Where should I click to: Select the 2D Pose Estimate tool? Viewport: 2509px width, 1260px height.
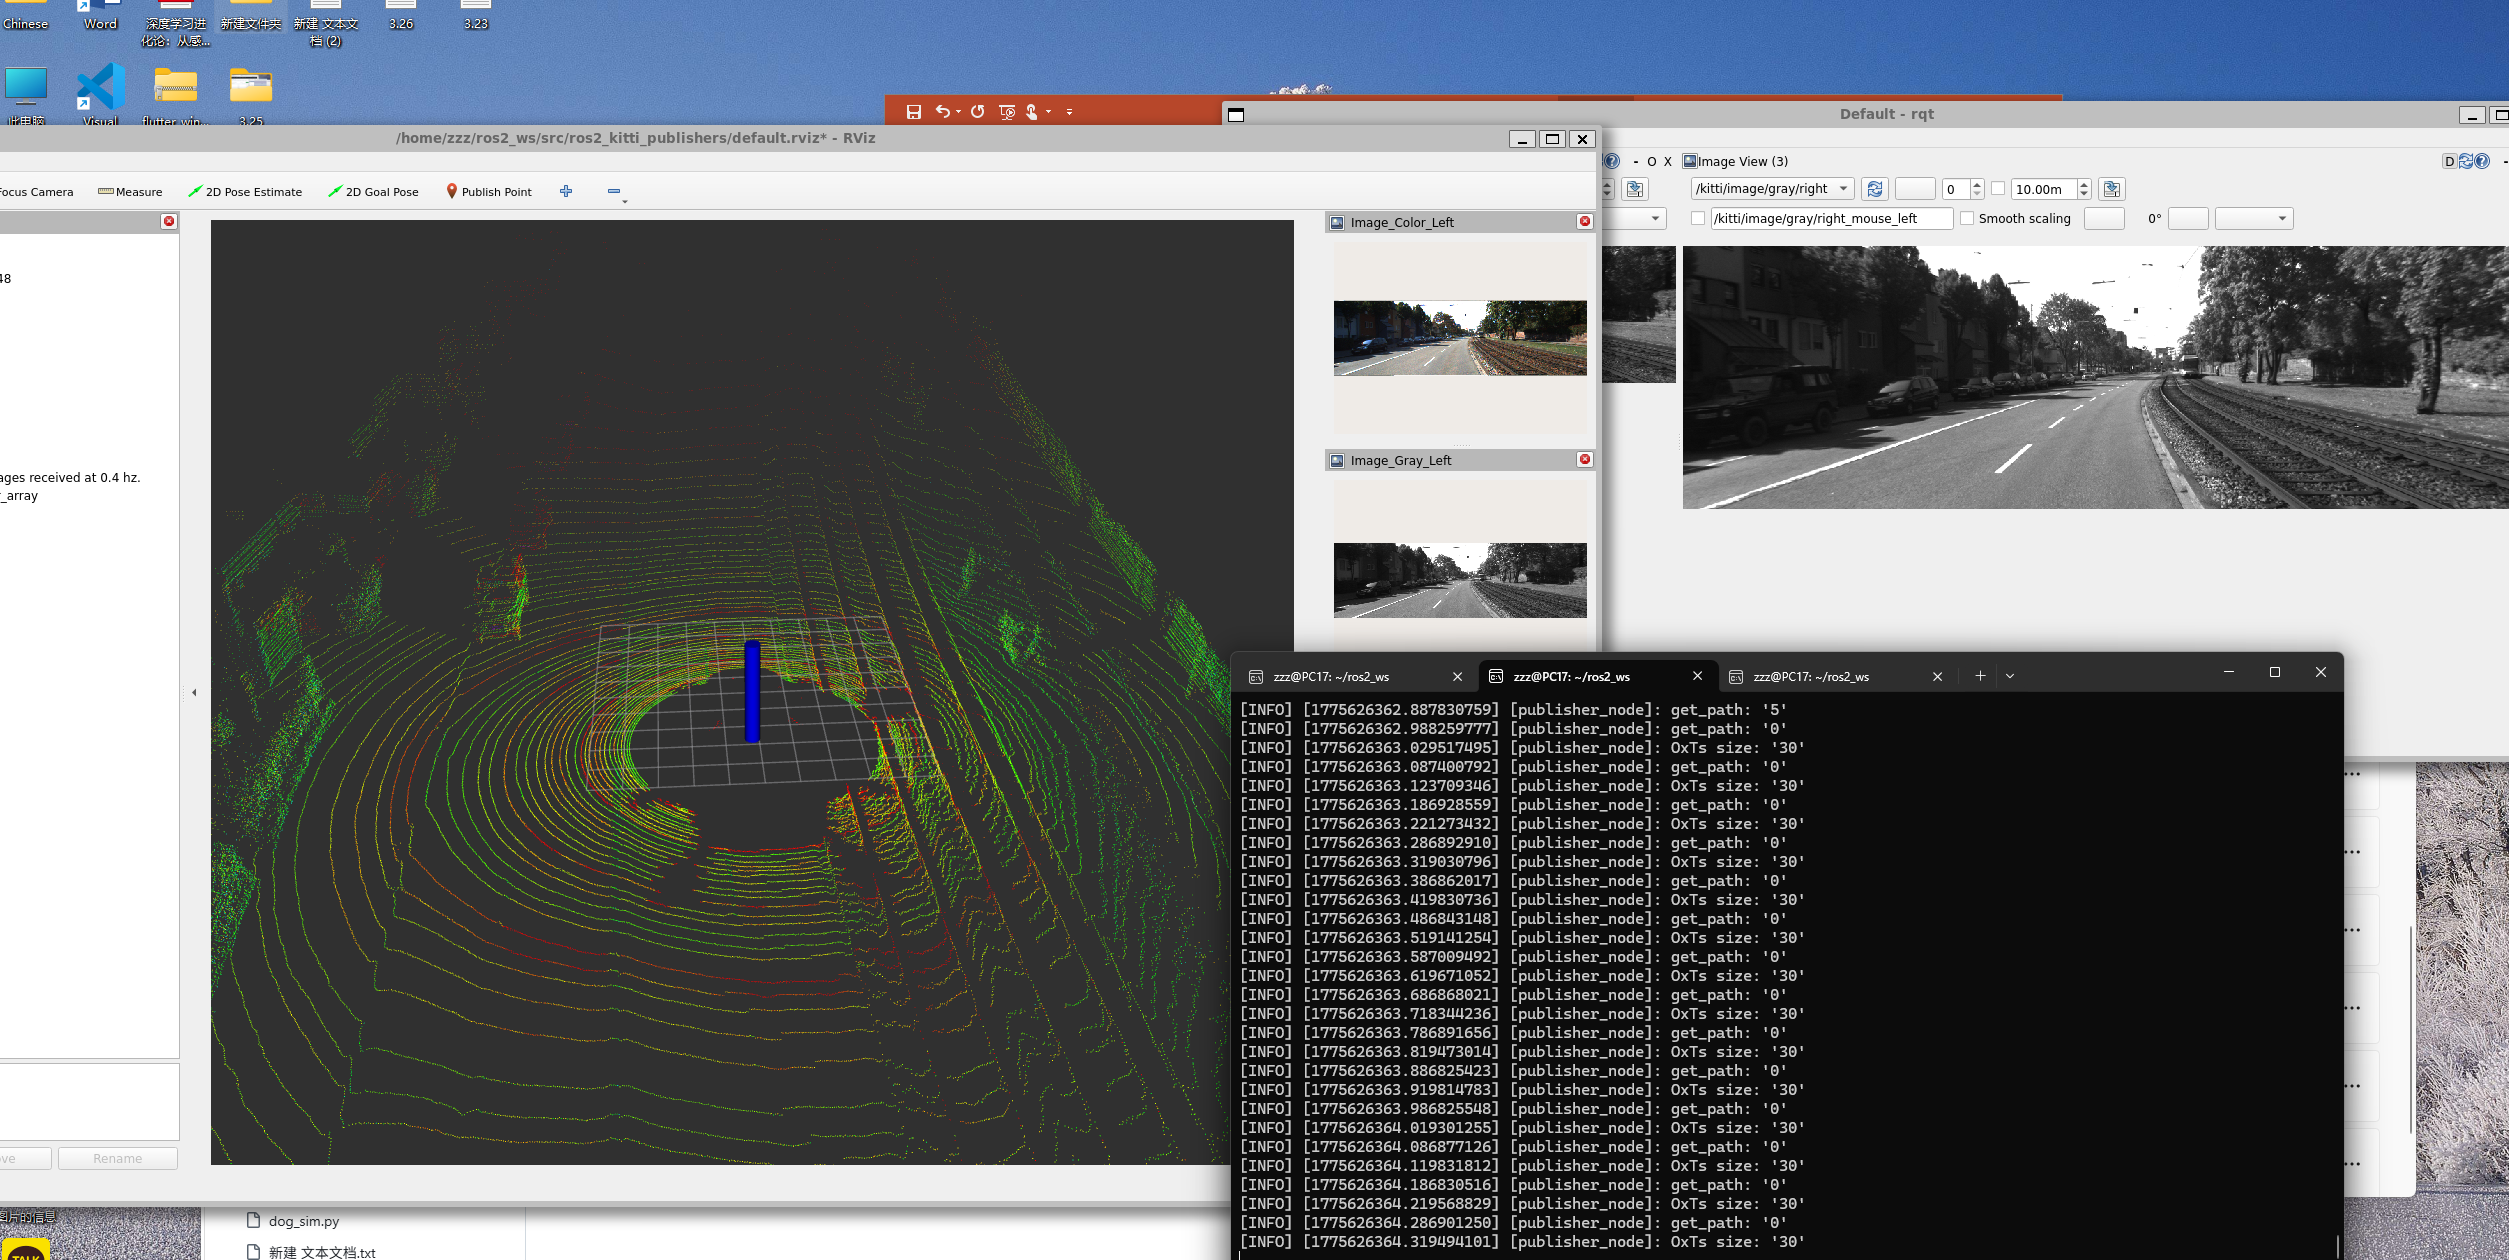245,192
